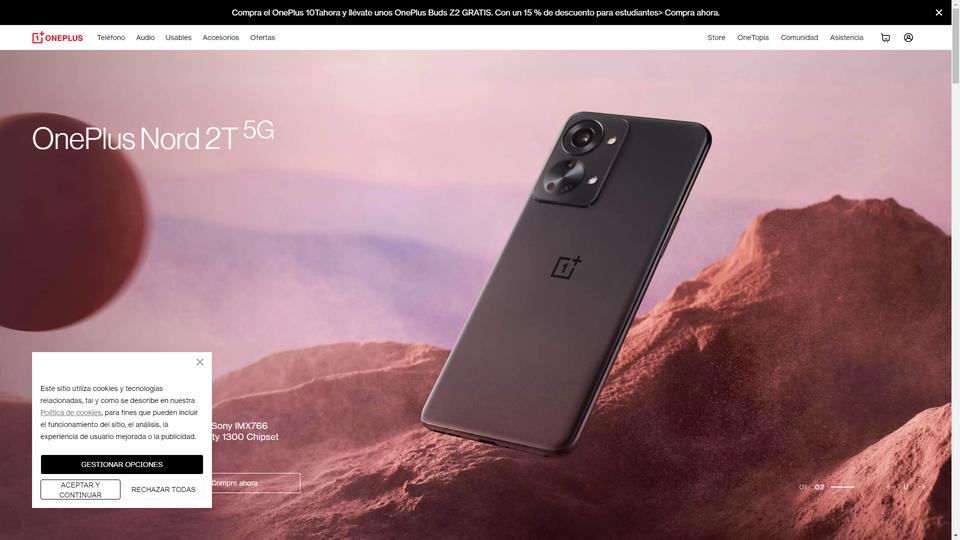The width and height of the screenshot is (960, 540).
Task: Pause the hero carousel autoplay
Action: coord(906,487)
